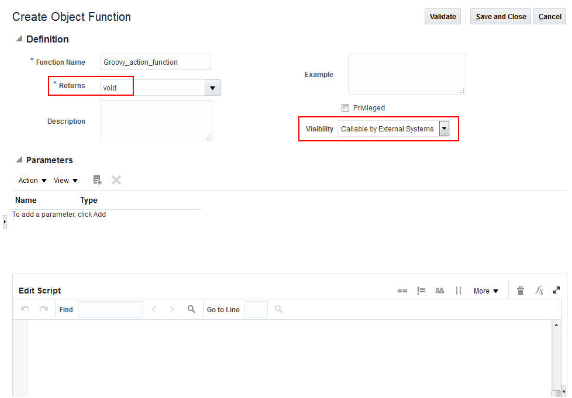This screenshot has width=572, height=398.
Task: Click the Find text field
Action: point(110,309)
